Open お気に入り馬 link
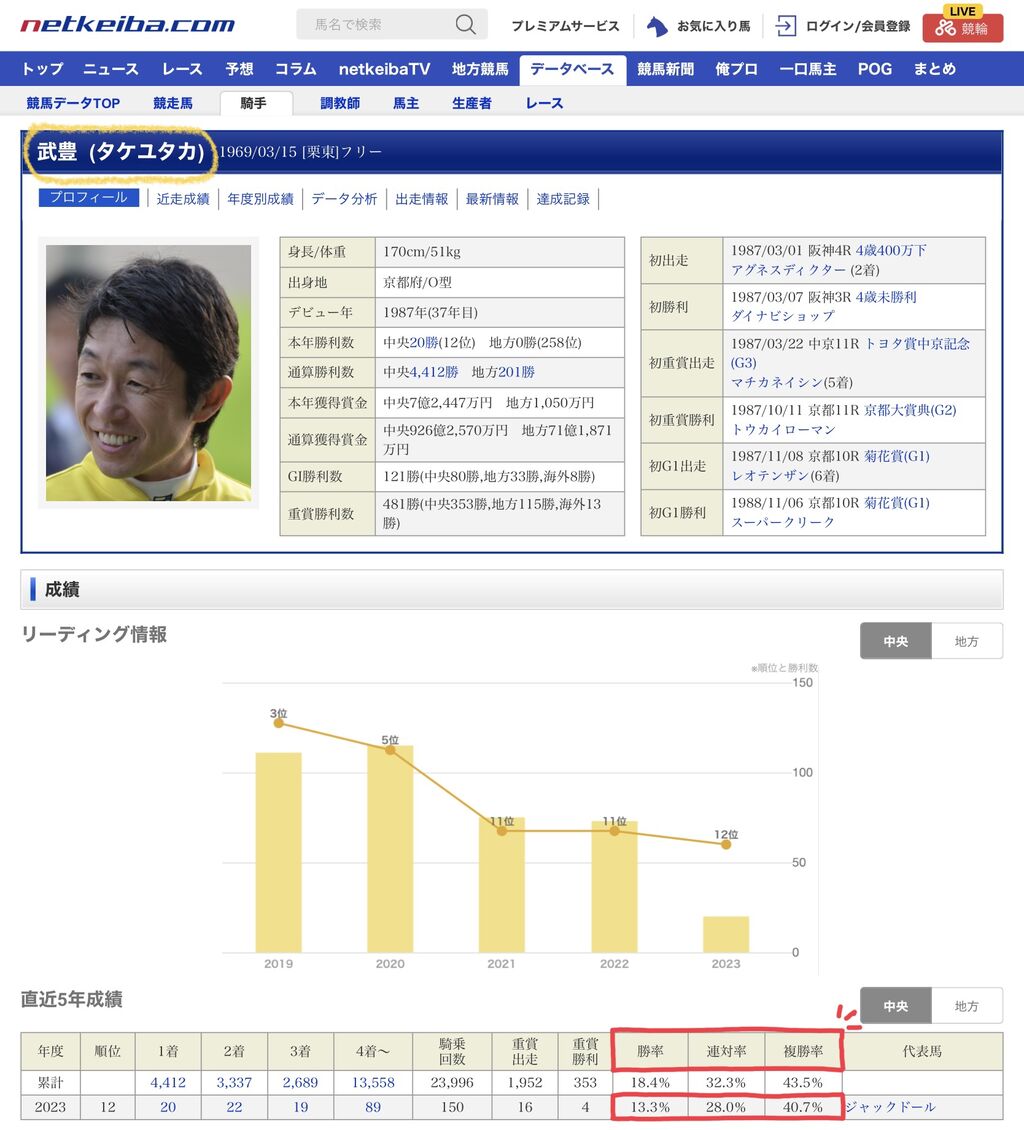 pyautogui.click(x=713, y=27)
